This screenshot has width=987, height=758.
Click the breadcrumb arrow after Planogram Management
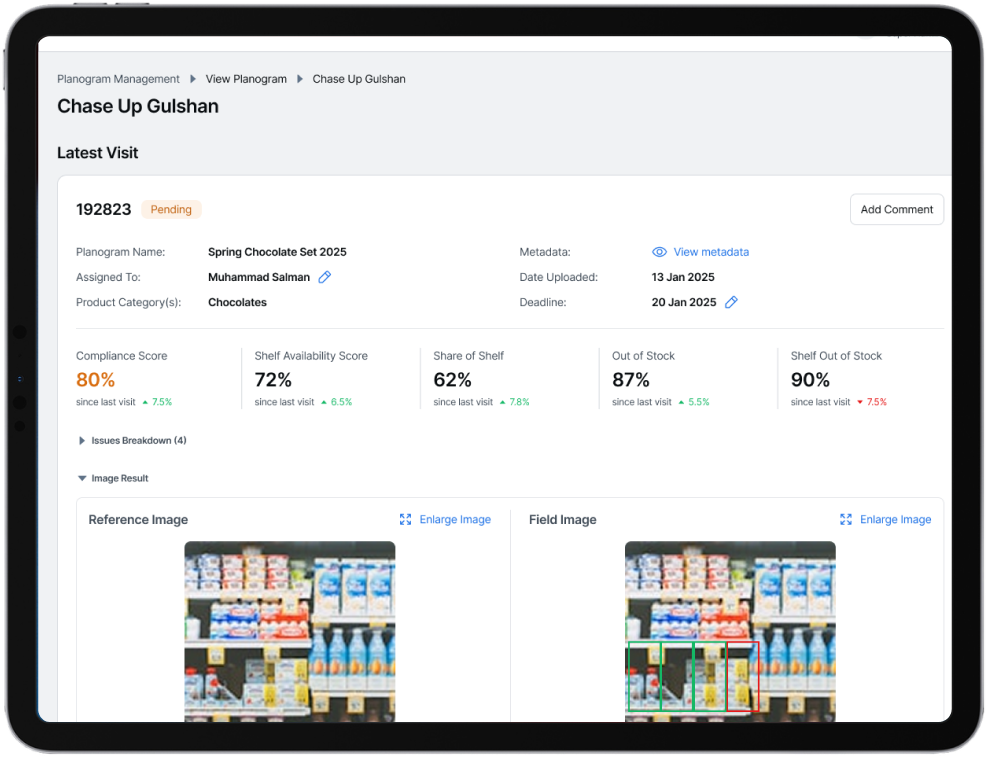(193, 79)
